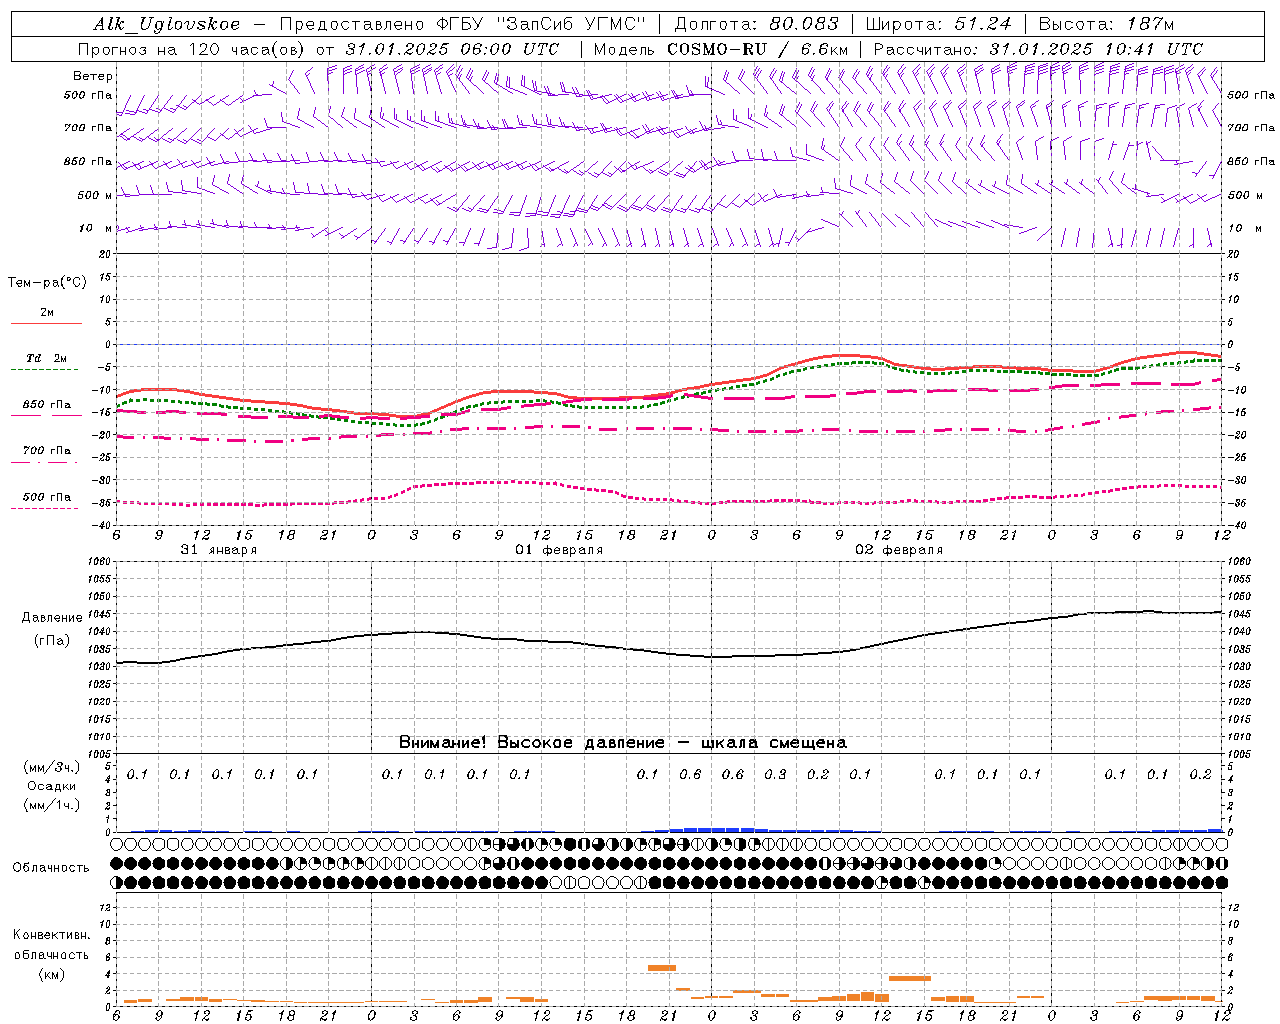The width and height of the screenshot is (1280, 1024).
Task: Click the Осадки panel label
Action: pos(52,786)
